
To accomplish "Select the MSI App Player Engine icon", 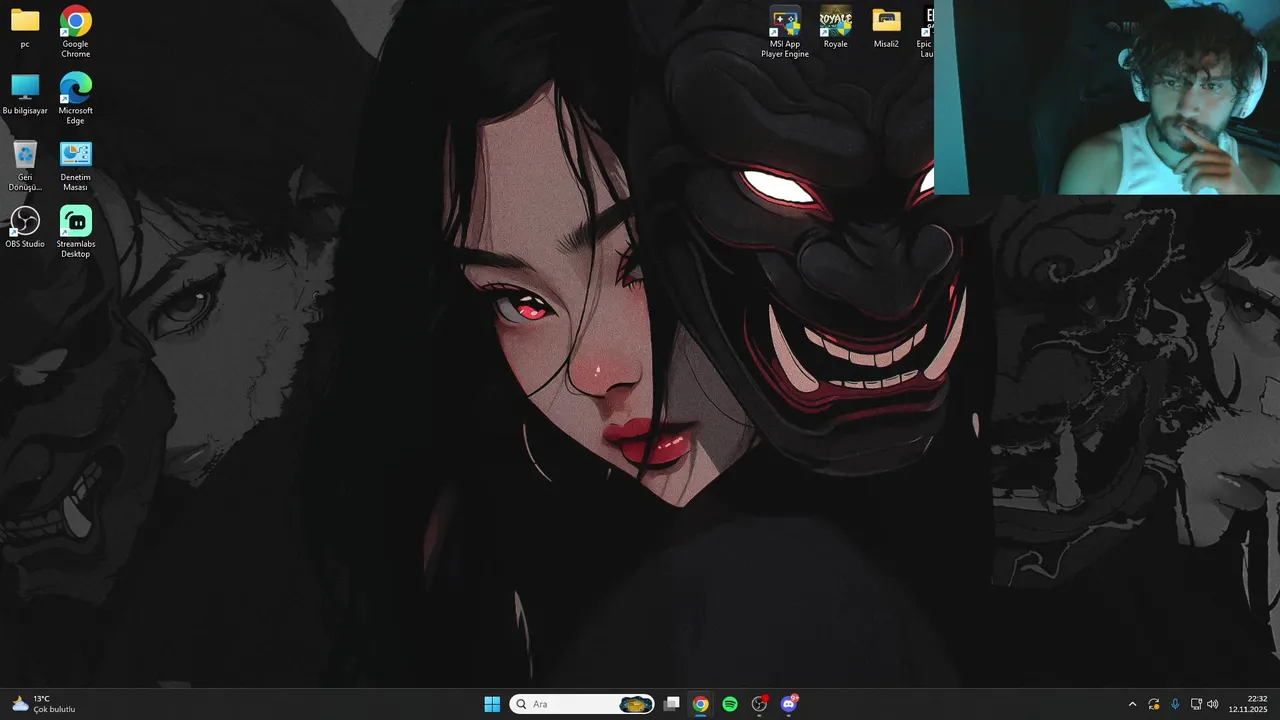I will click(785, 32).
